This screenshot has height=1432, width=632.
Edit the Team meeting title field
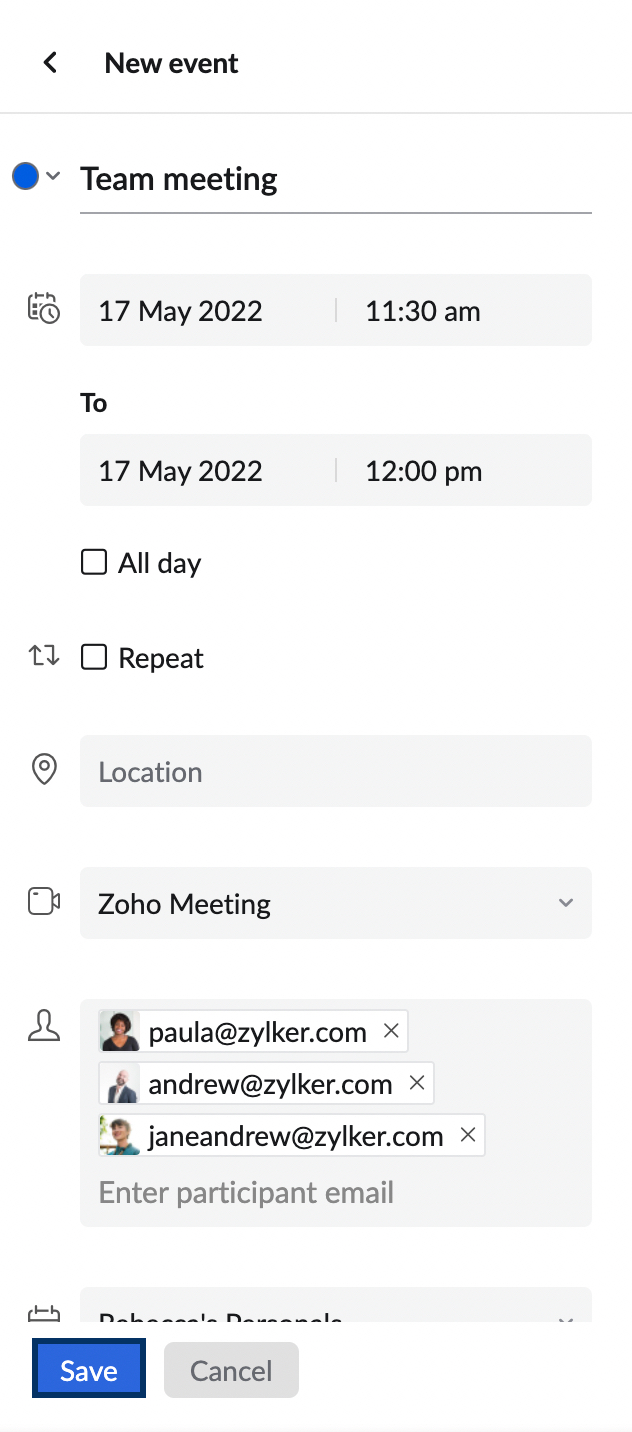pyautogui.click(x=336, y=179)
